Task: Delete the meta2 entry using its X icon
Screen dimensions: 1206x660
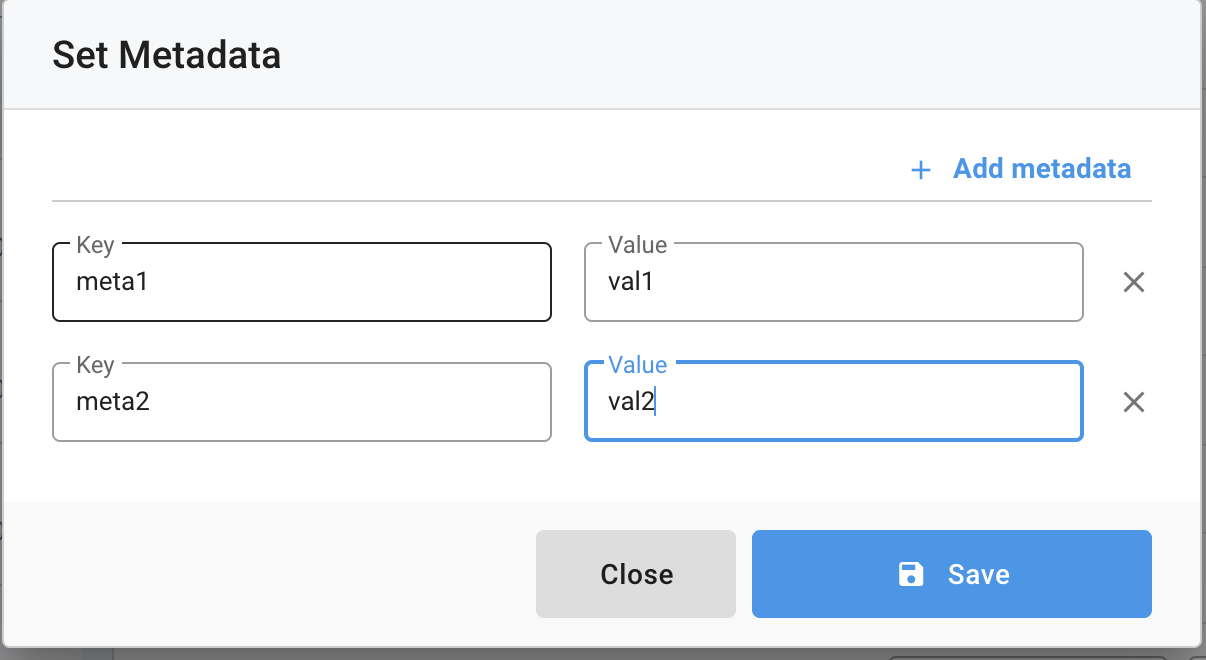Action: (1133, 402)
